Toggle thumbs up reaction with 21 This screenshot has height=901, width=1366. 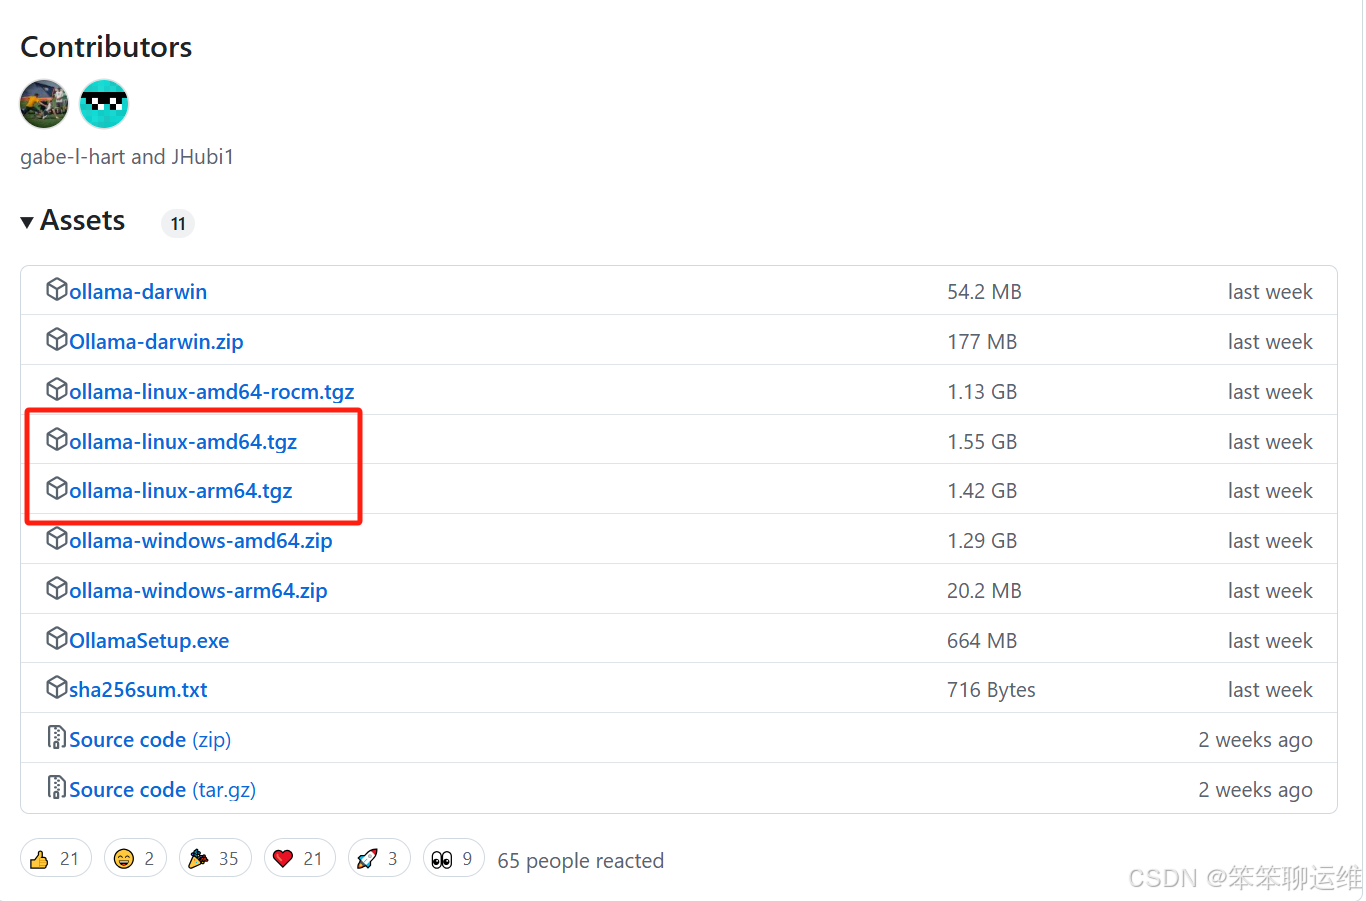point(56,858)
